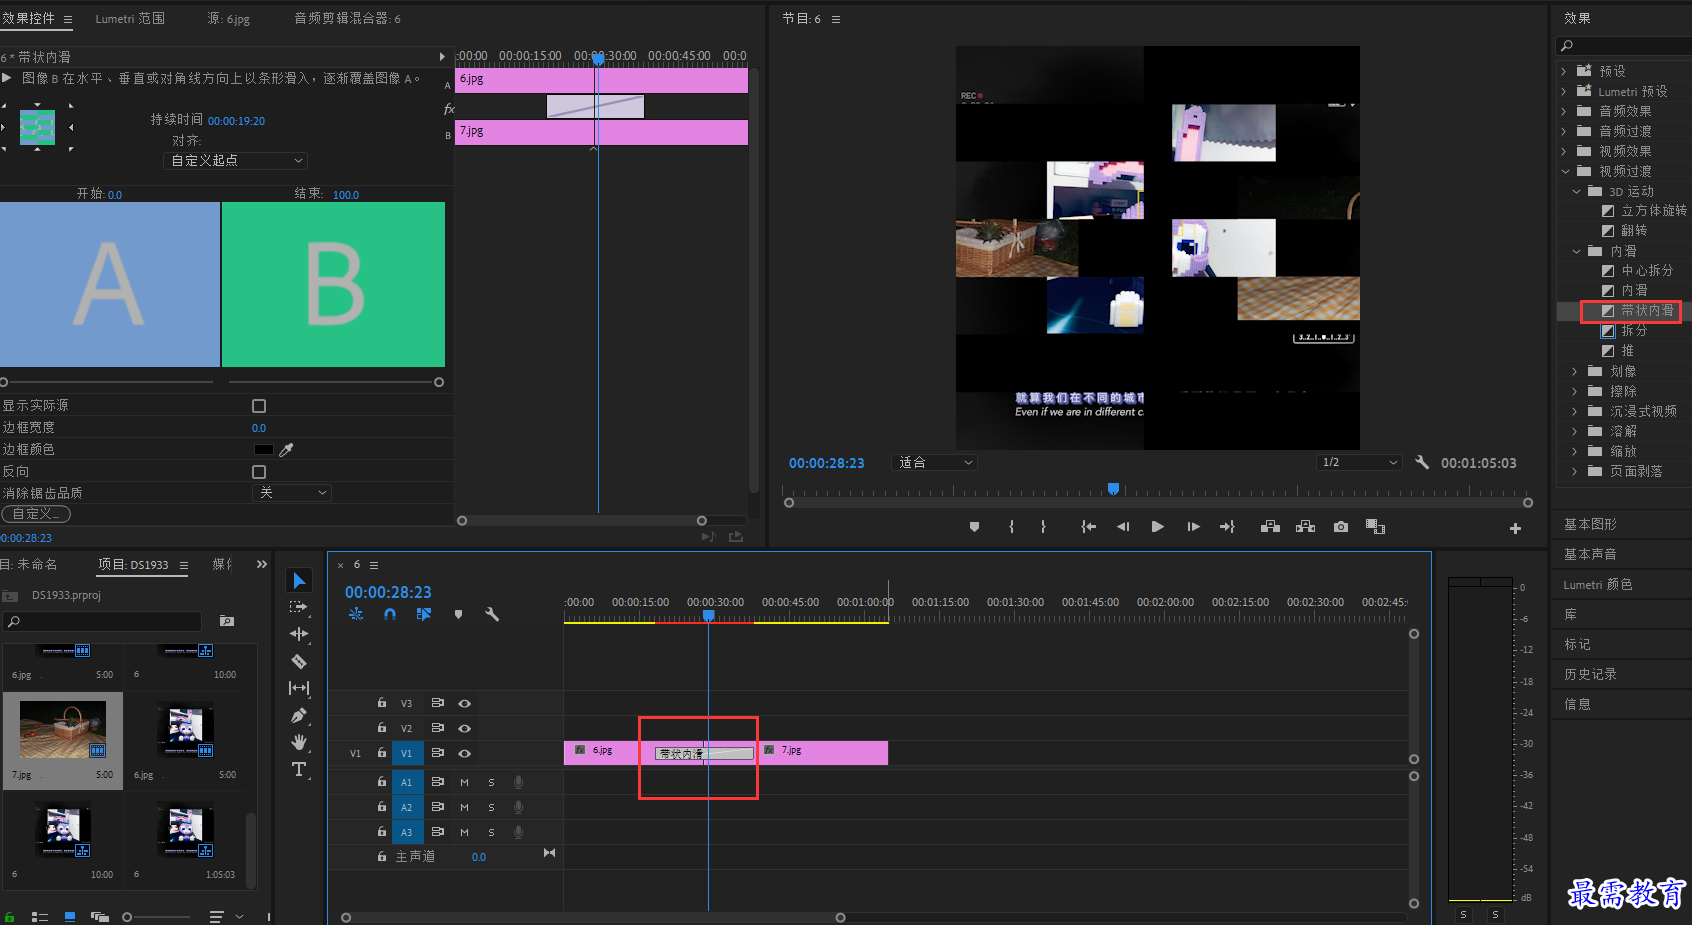Step forward one frame

(1193, 527)
